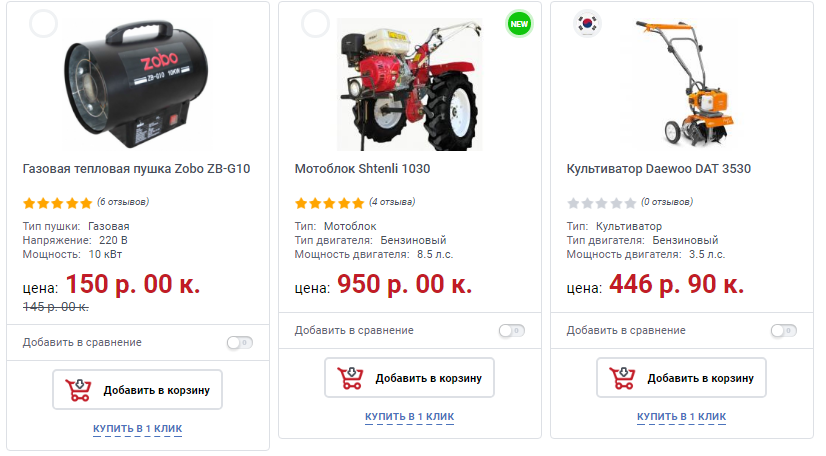
Task: Enable comparison switch for Motoblok Shtenli 1030
Action: coord(511,331)
